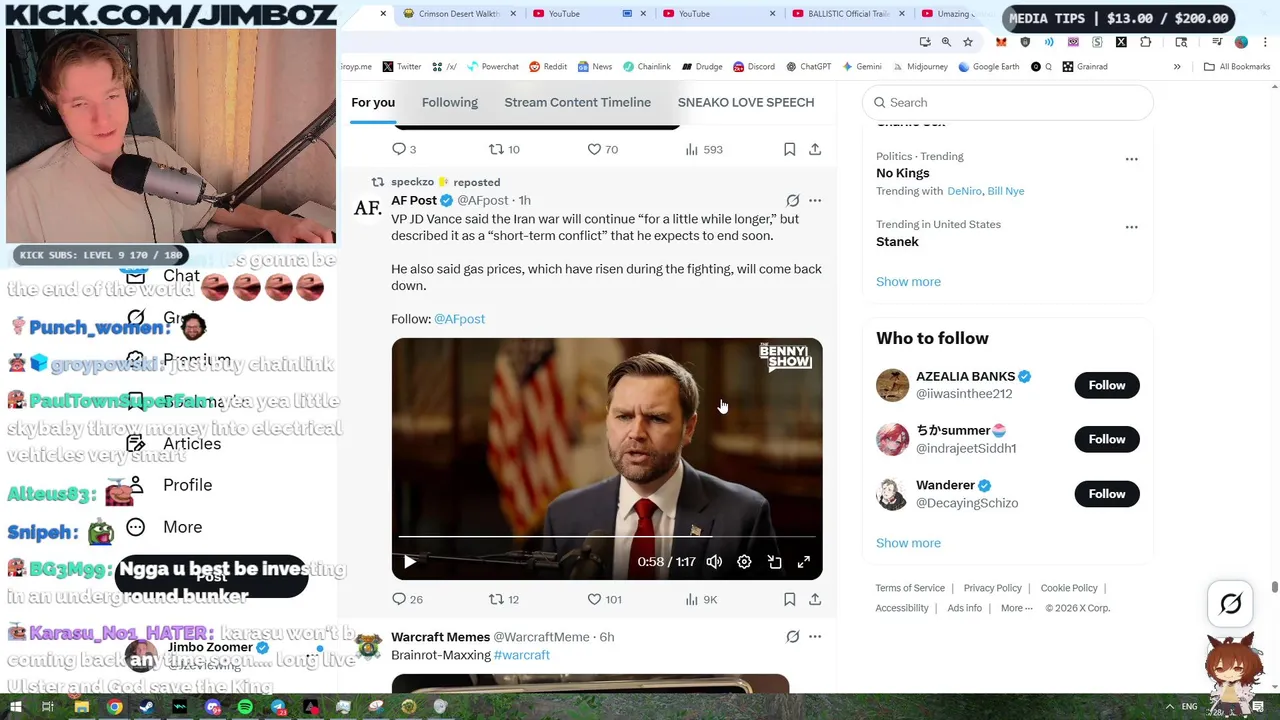The height and width of the screenshot is (720, 1280).
Task: Open video settings gear
Action: (744, 562)
